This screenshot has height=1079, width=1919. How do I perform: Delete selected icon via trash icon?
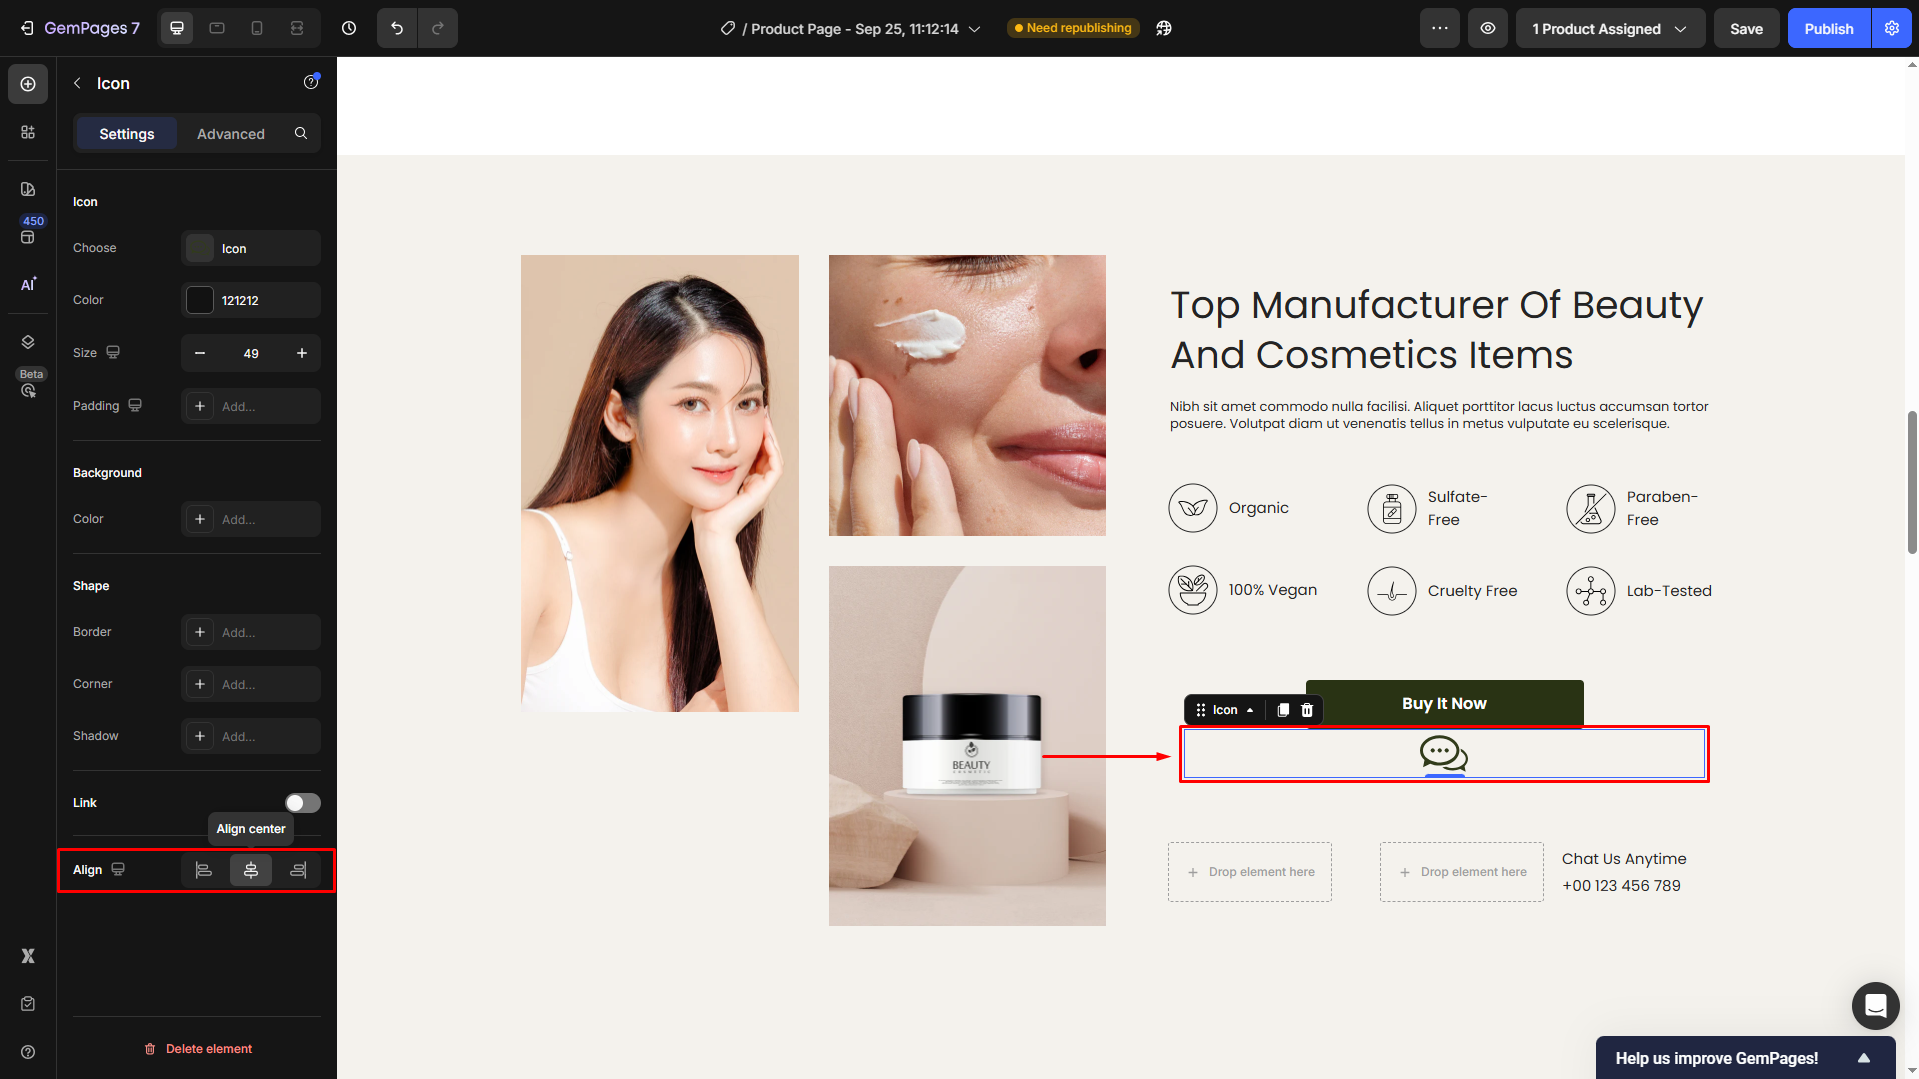(x=1307, y=710)
